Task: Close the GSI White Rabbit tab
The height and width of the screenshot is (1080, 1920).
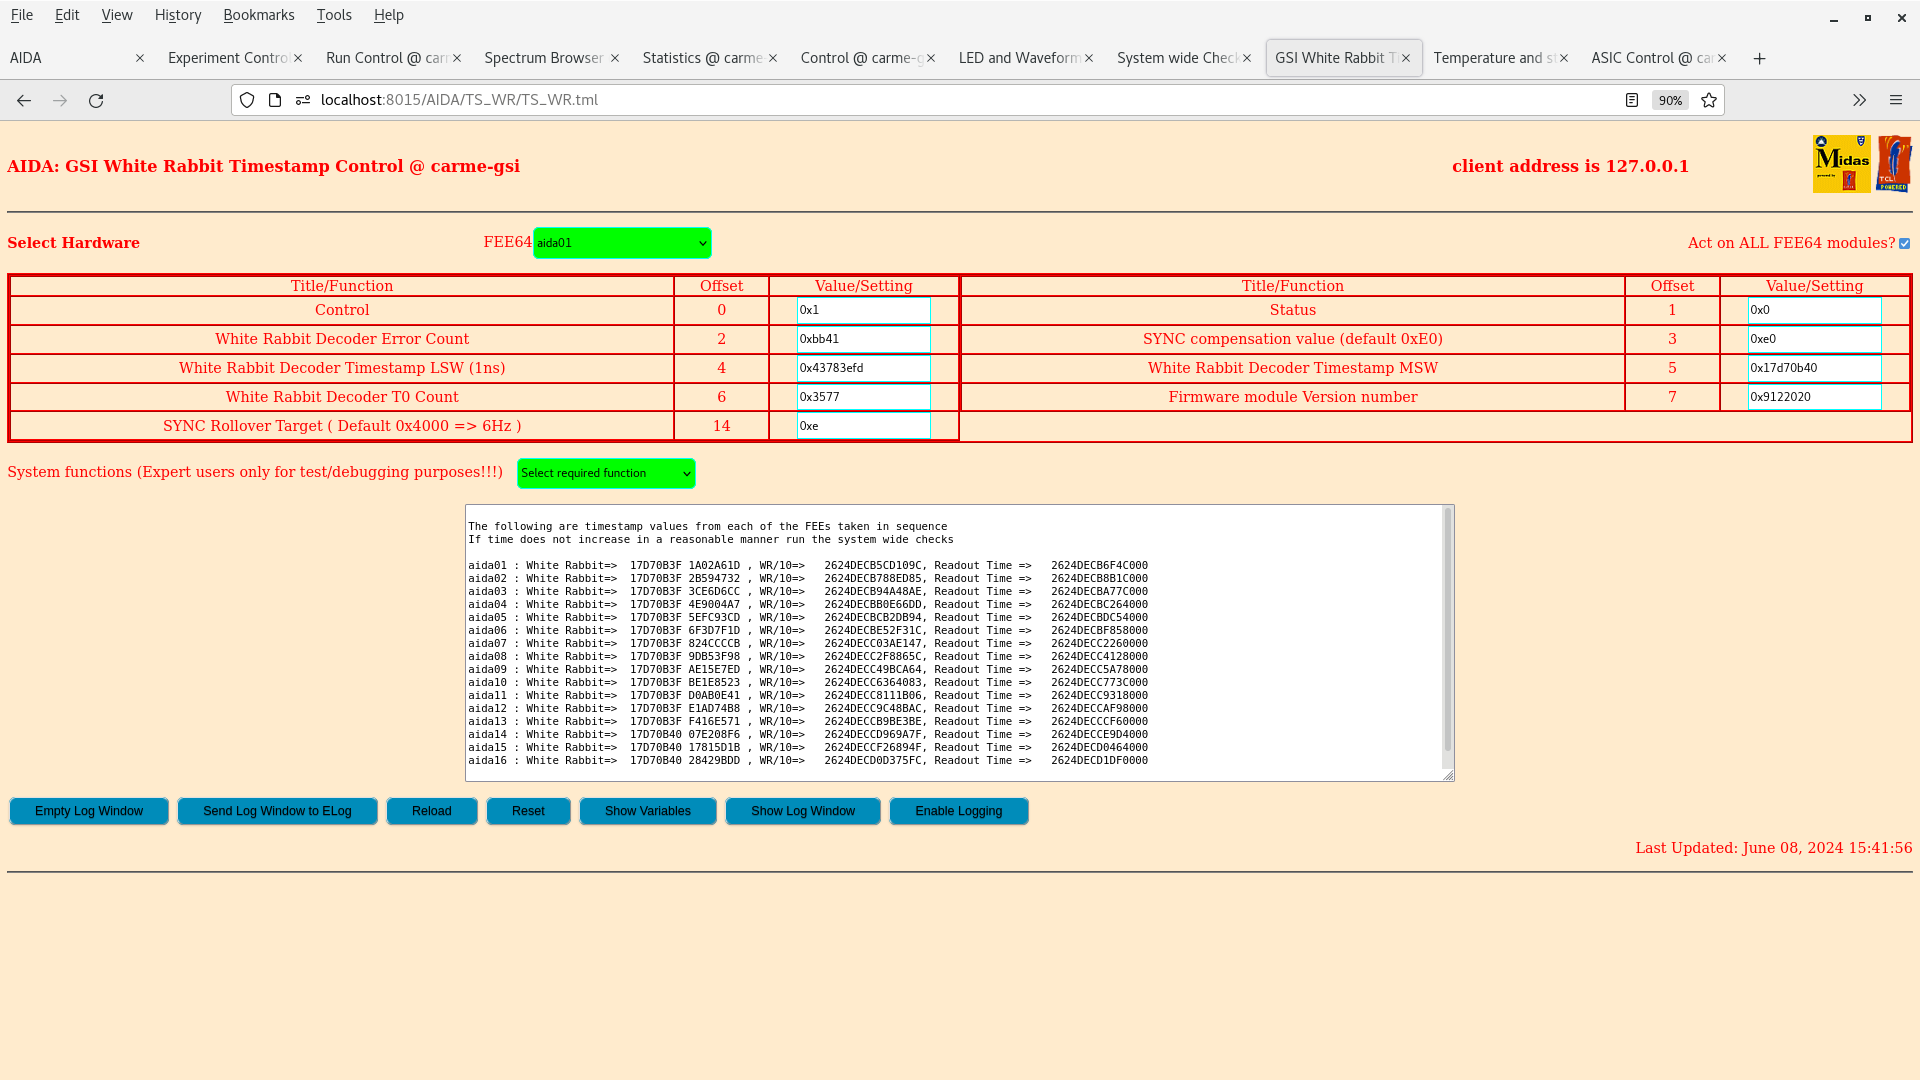Action: (1406, 58)
